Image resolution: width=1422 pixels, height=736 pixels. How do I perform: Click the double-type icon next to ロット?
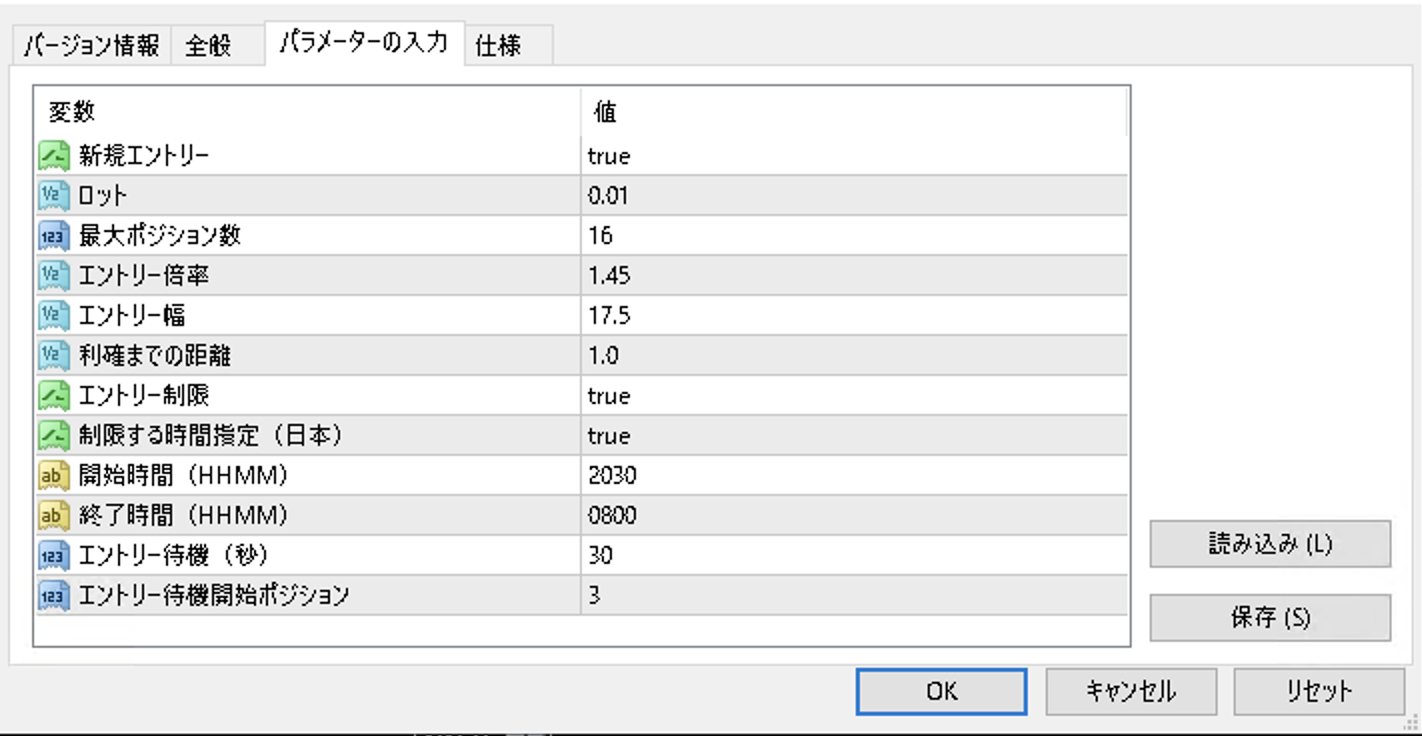click(52, 196)
